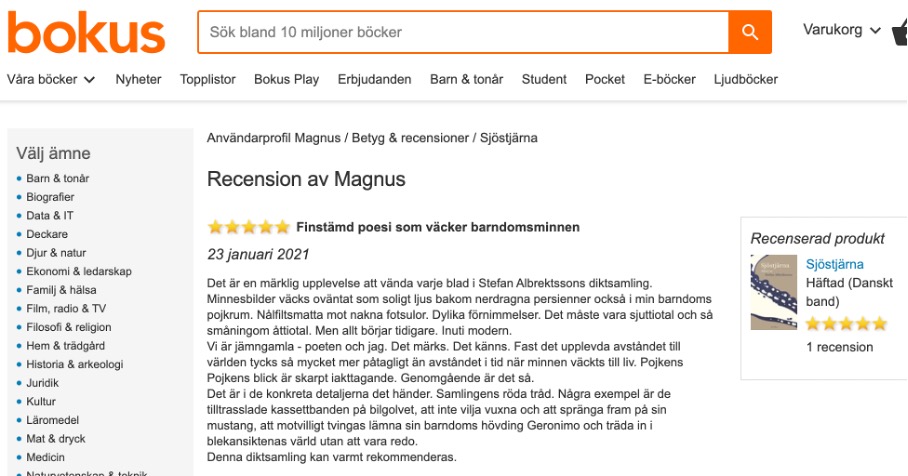Click the bokus logo
This screenshot has width=908, height=476.
tap(86, 32)
